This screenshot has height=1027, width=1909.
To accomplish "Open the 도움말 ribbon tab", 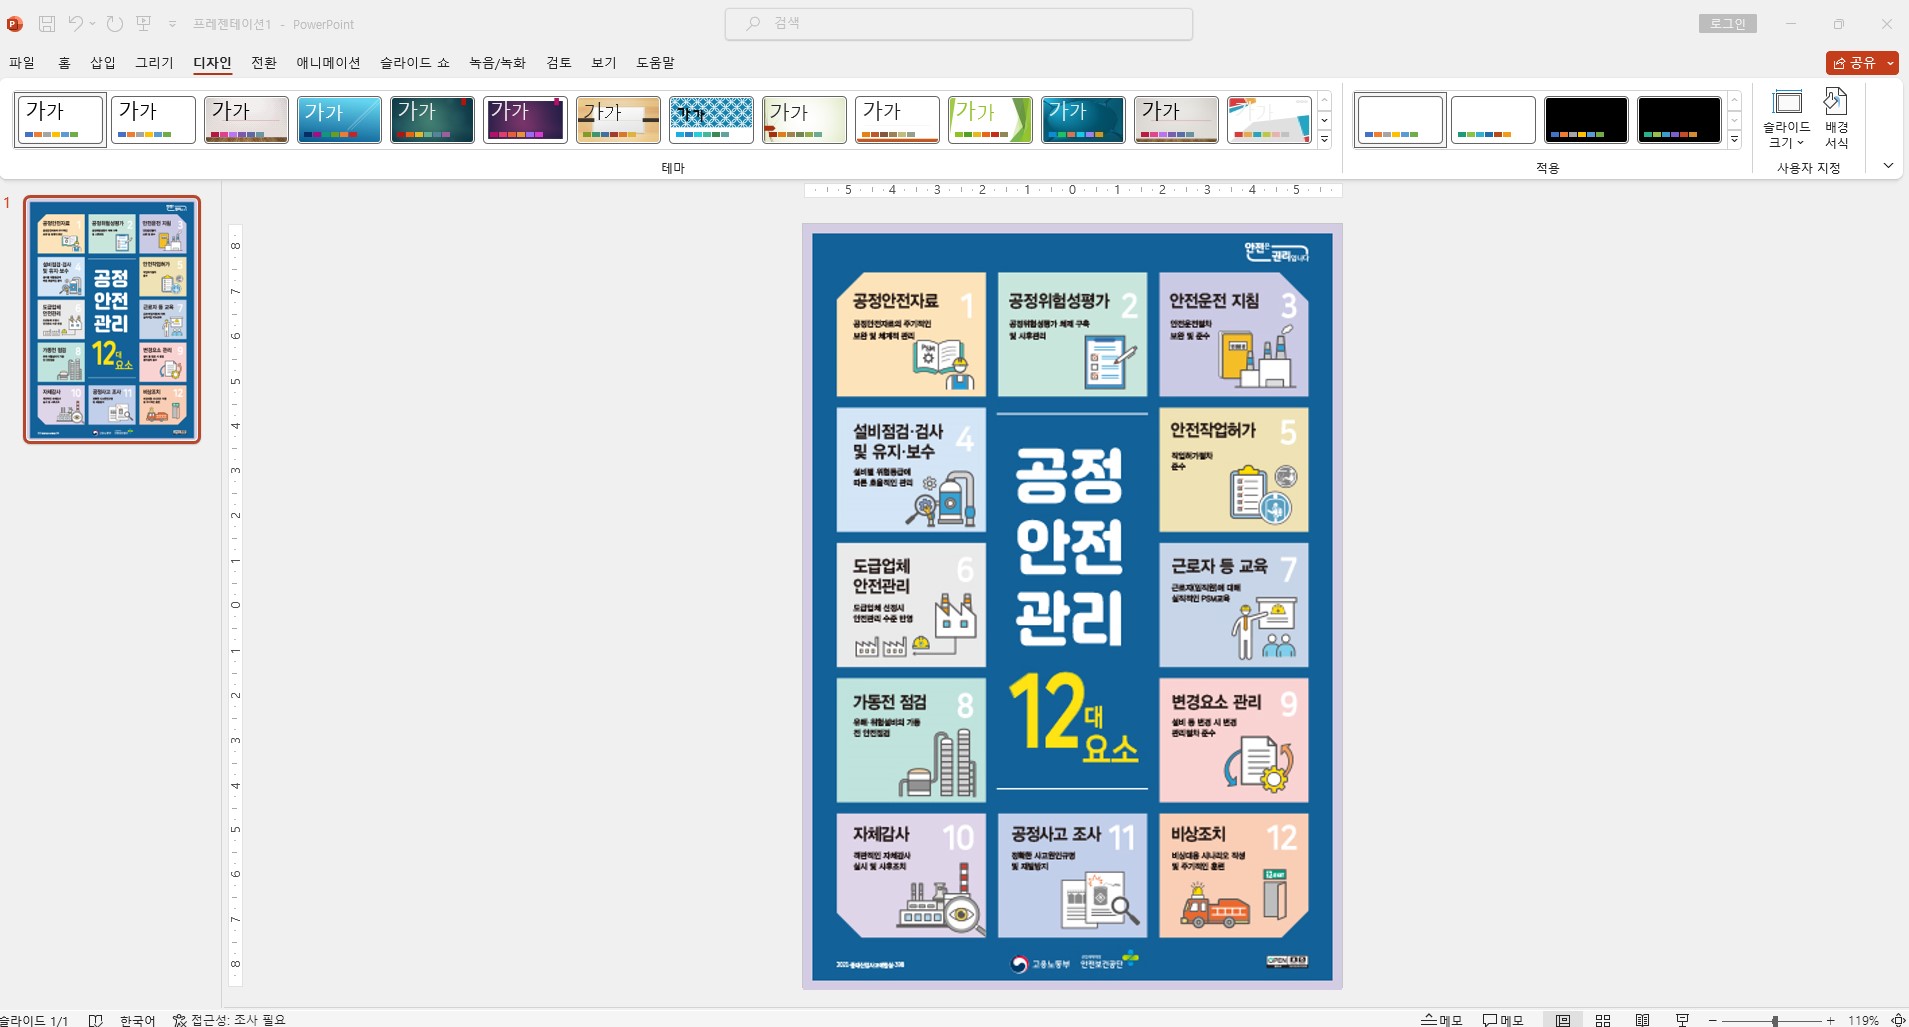I will (655, 62).
